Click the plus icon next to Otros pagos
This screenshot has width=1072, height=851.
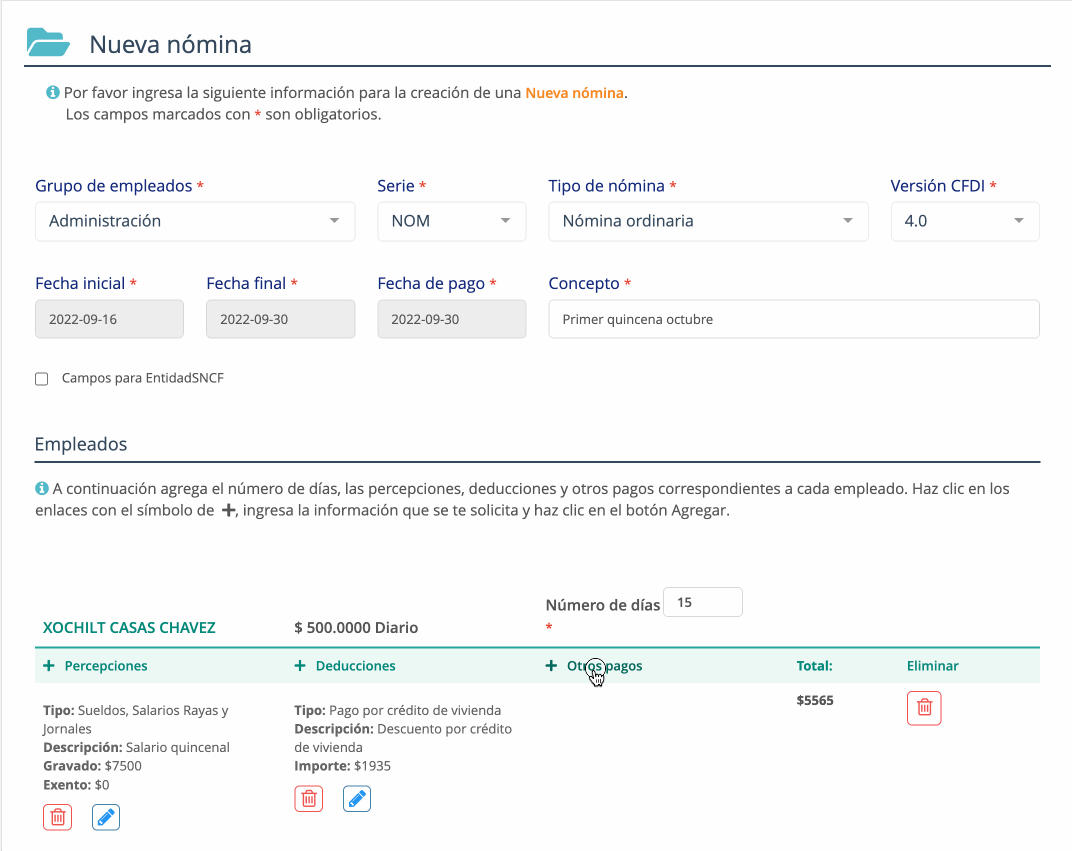point(551,666)
